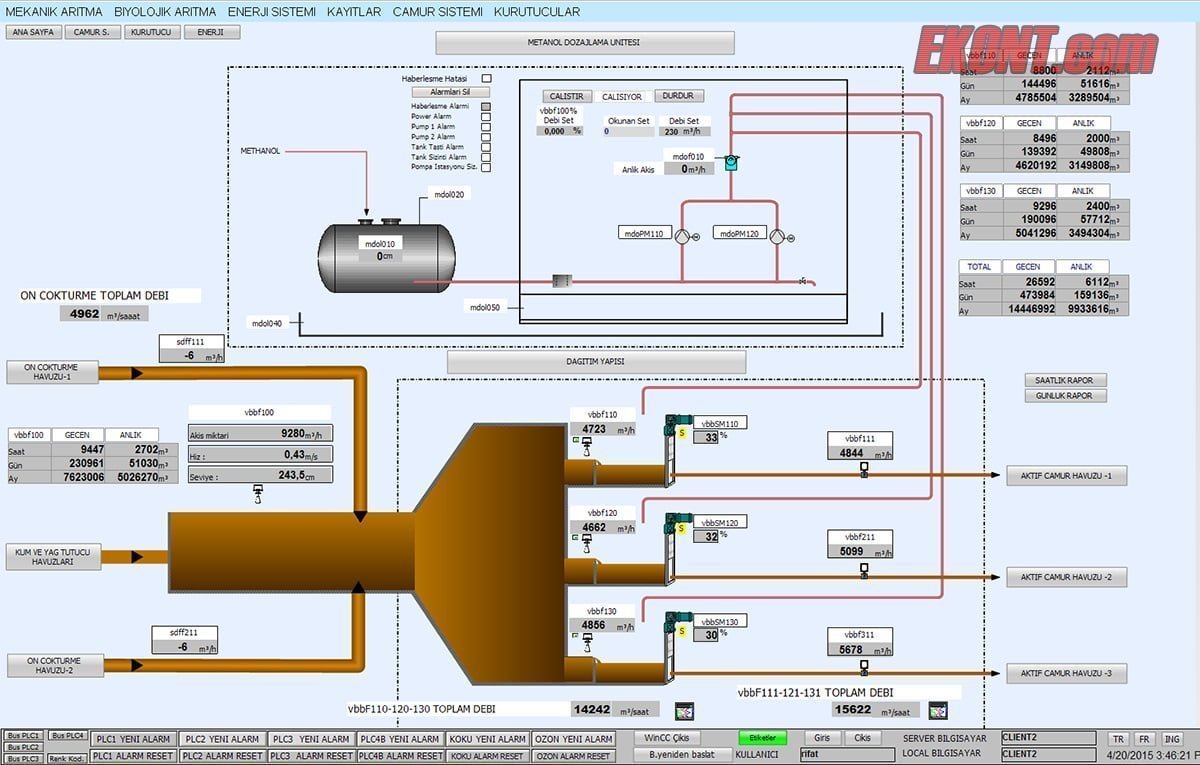Open trend icon beside vbbF111-121-131 total
This screenshot has width=1200, height=765.
pyautogui.click(x=937, y=711)
